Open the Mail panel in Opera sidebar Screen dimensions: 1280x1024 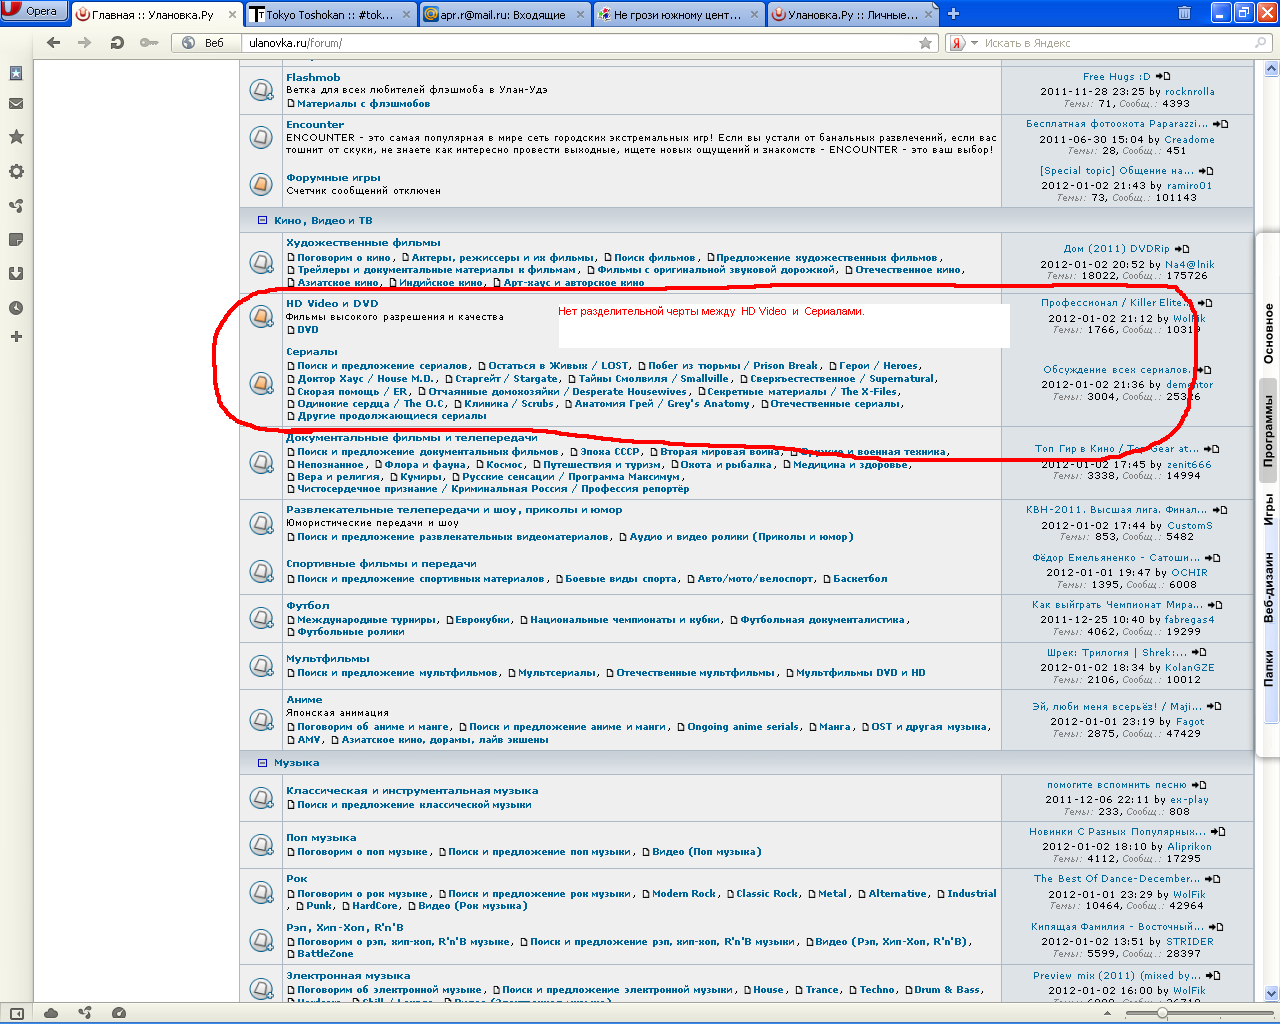point(16,104)
